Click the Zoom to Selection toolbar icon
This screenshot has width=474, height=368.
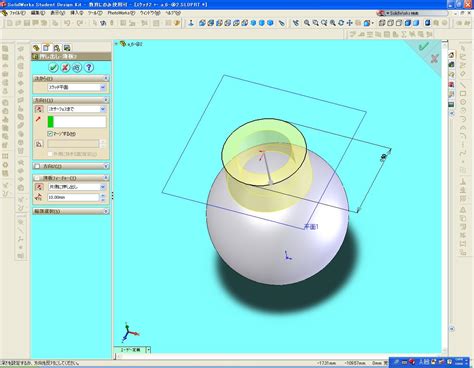332,23
